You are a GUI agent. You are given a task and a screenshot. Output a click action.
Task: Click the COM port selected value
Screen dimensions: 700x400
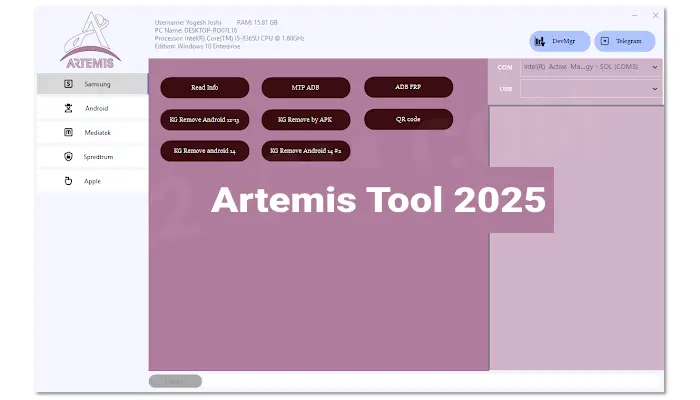581,67
